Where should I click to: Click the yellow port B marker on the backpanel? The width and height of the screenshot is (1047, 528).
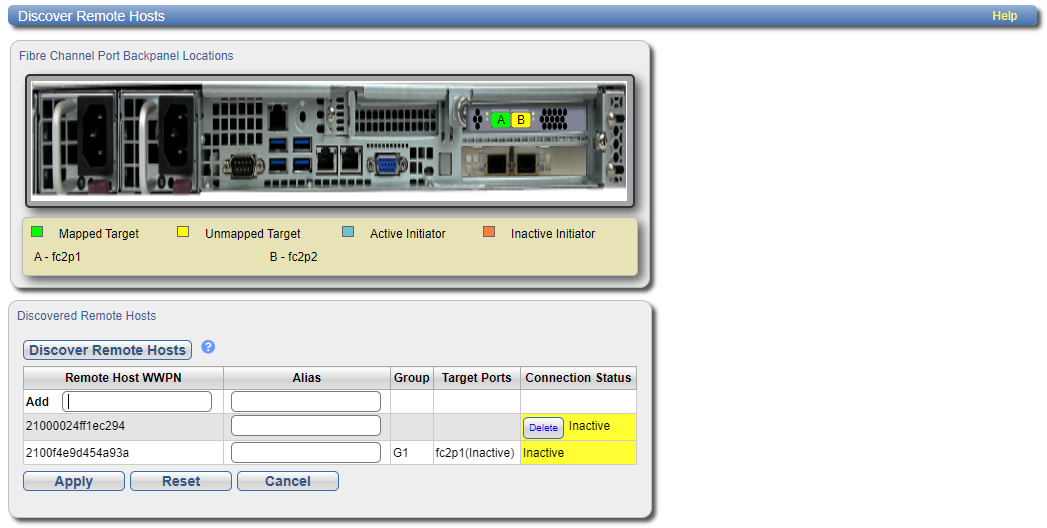coord(520,120)
